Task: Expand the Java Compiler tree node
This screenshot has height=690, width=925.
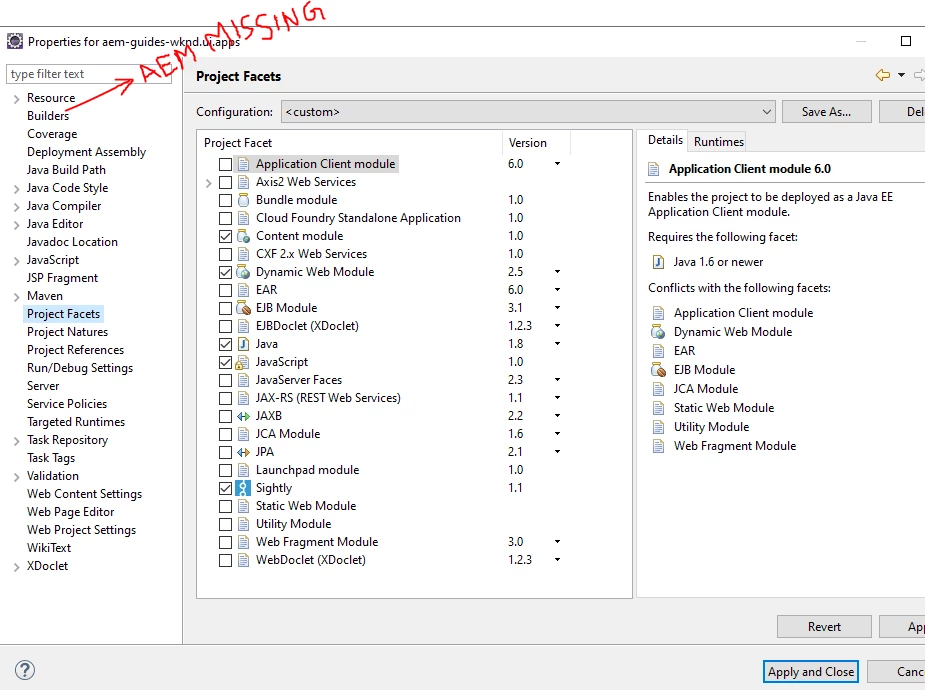Action: click(17, 207)
